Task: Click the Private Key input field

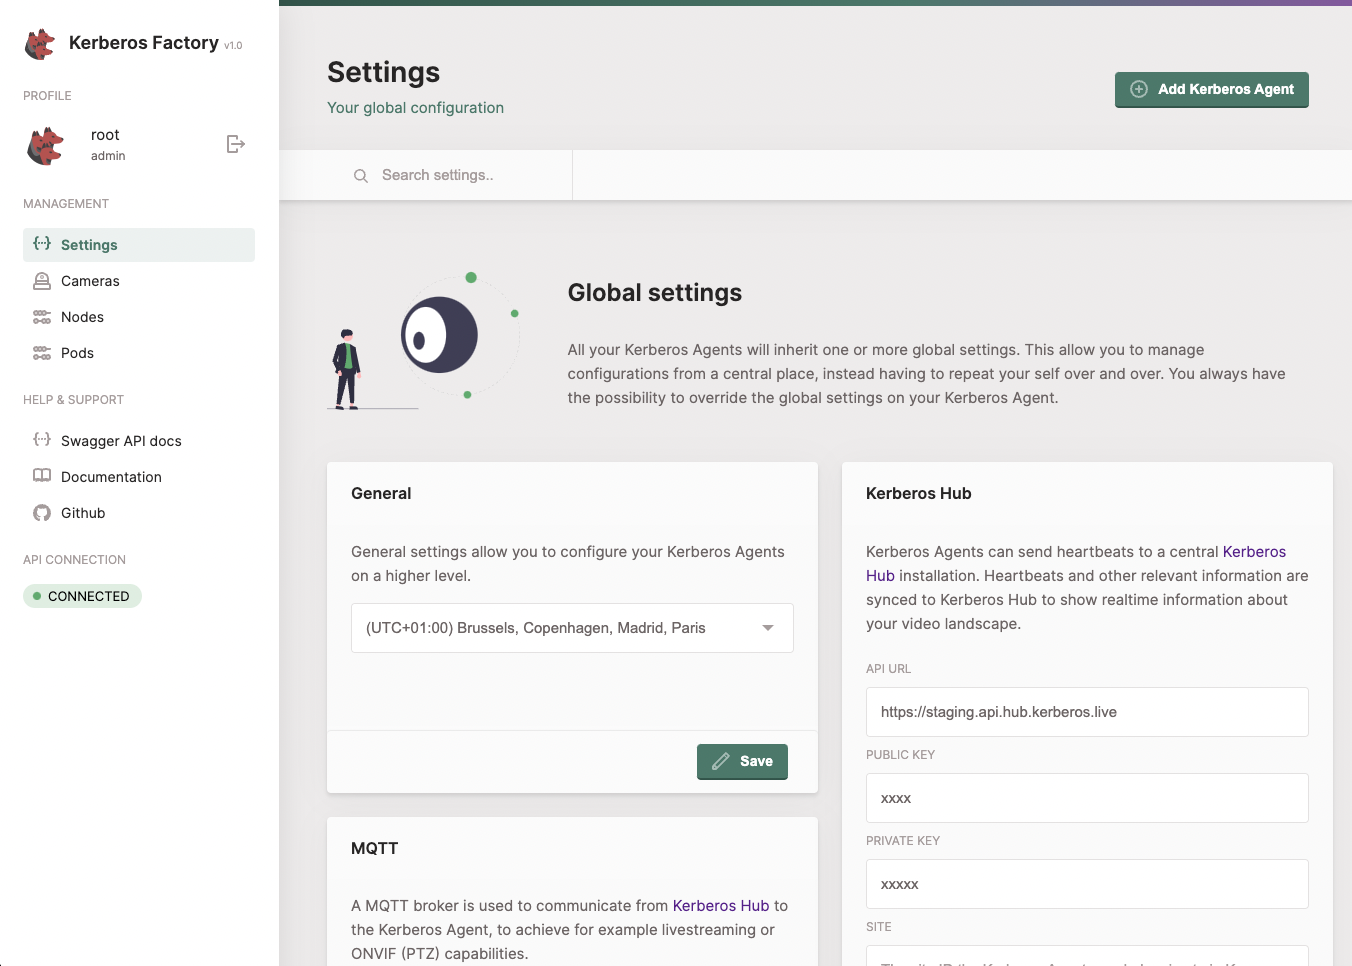Action: (1086, 884)
